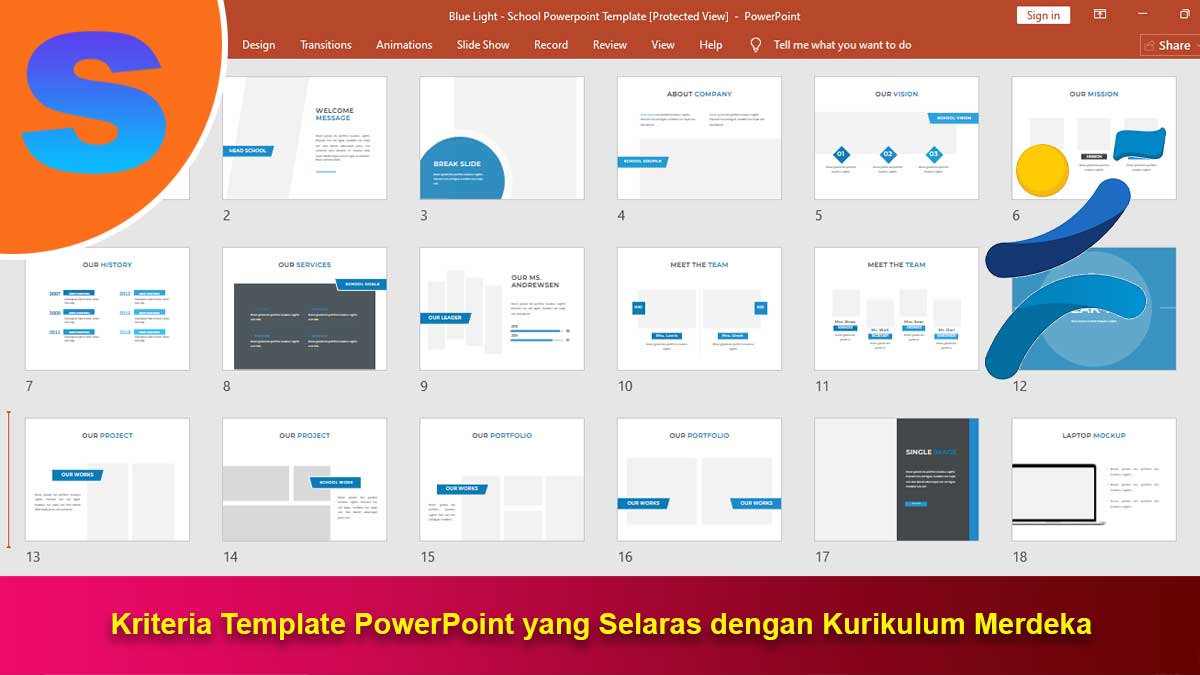Open the Help tab
The width and height of the screenshot is (1200, 675).
[711, 45]
